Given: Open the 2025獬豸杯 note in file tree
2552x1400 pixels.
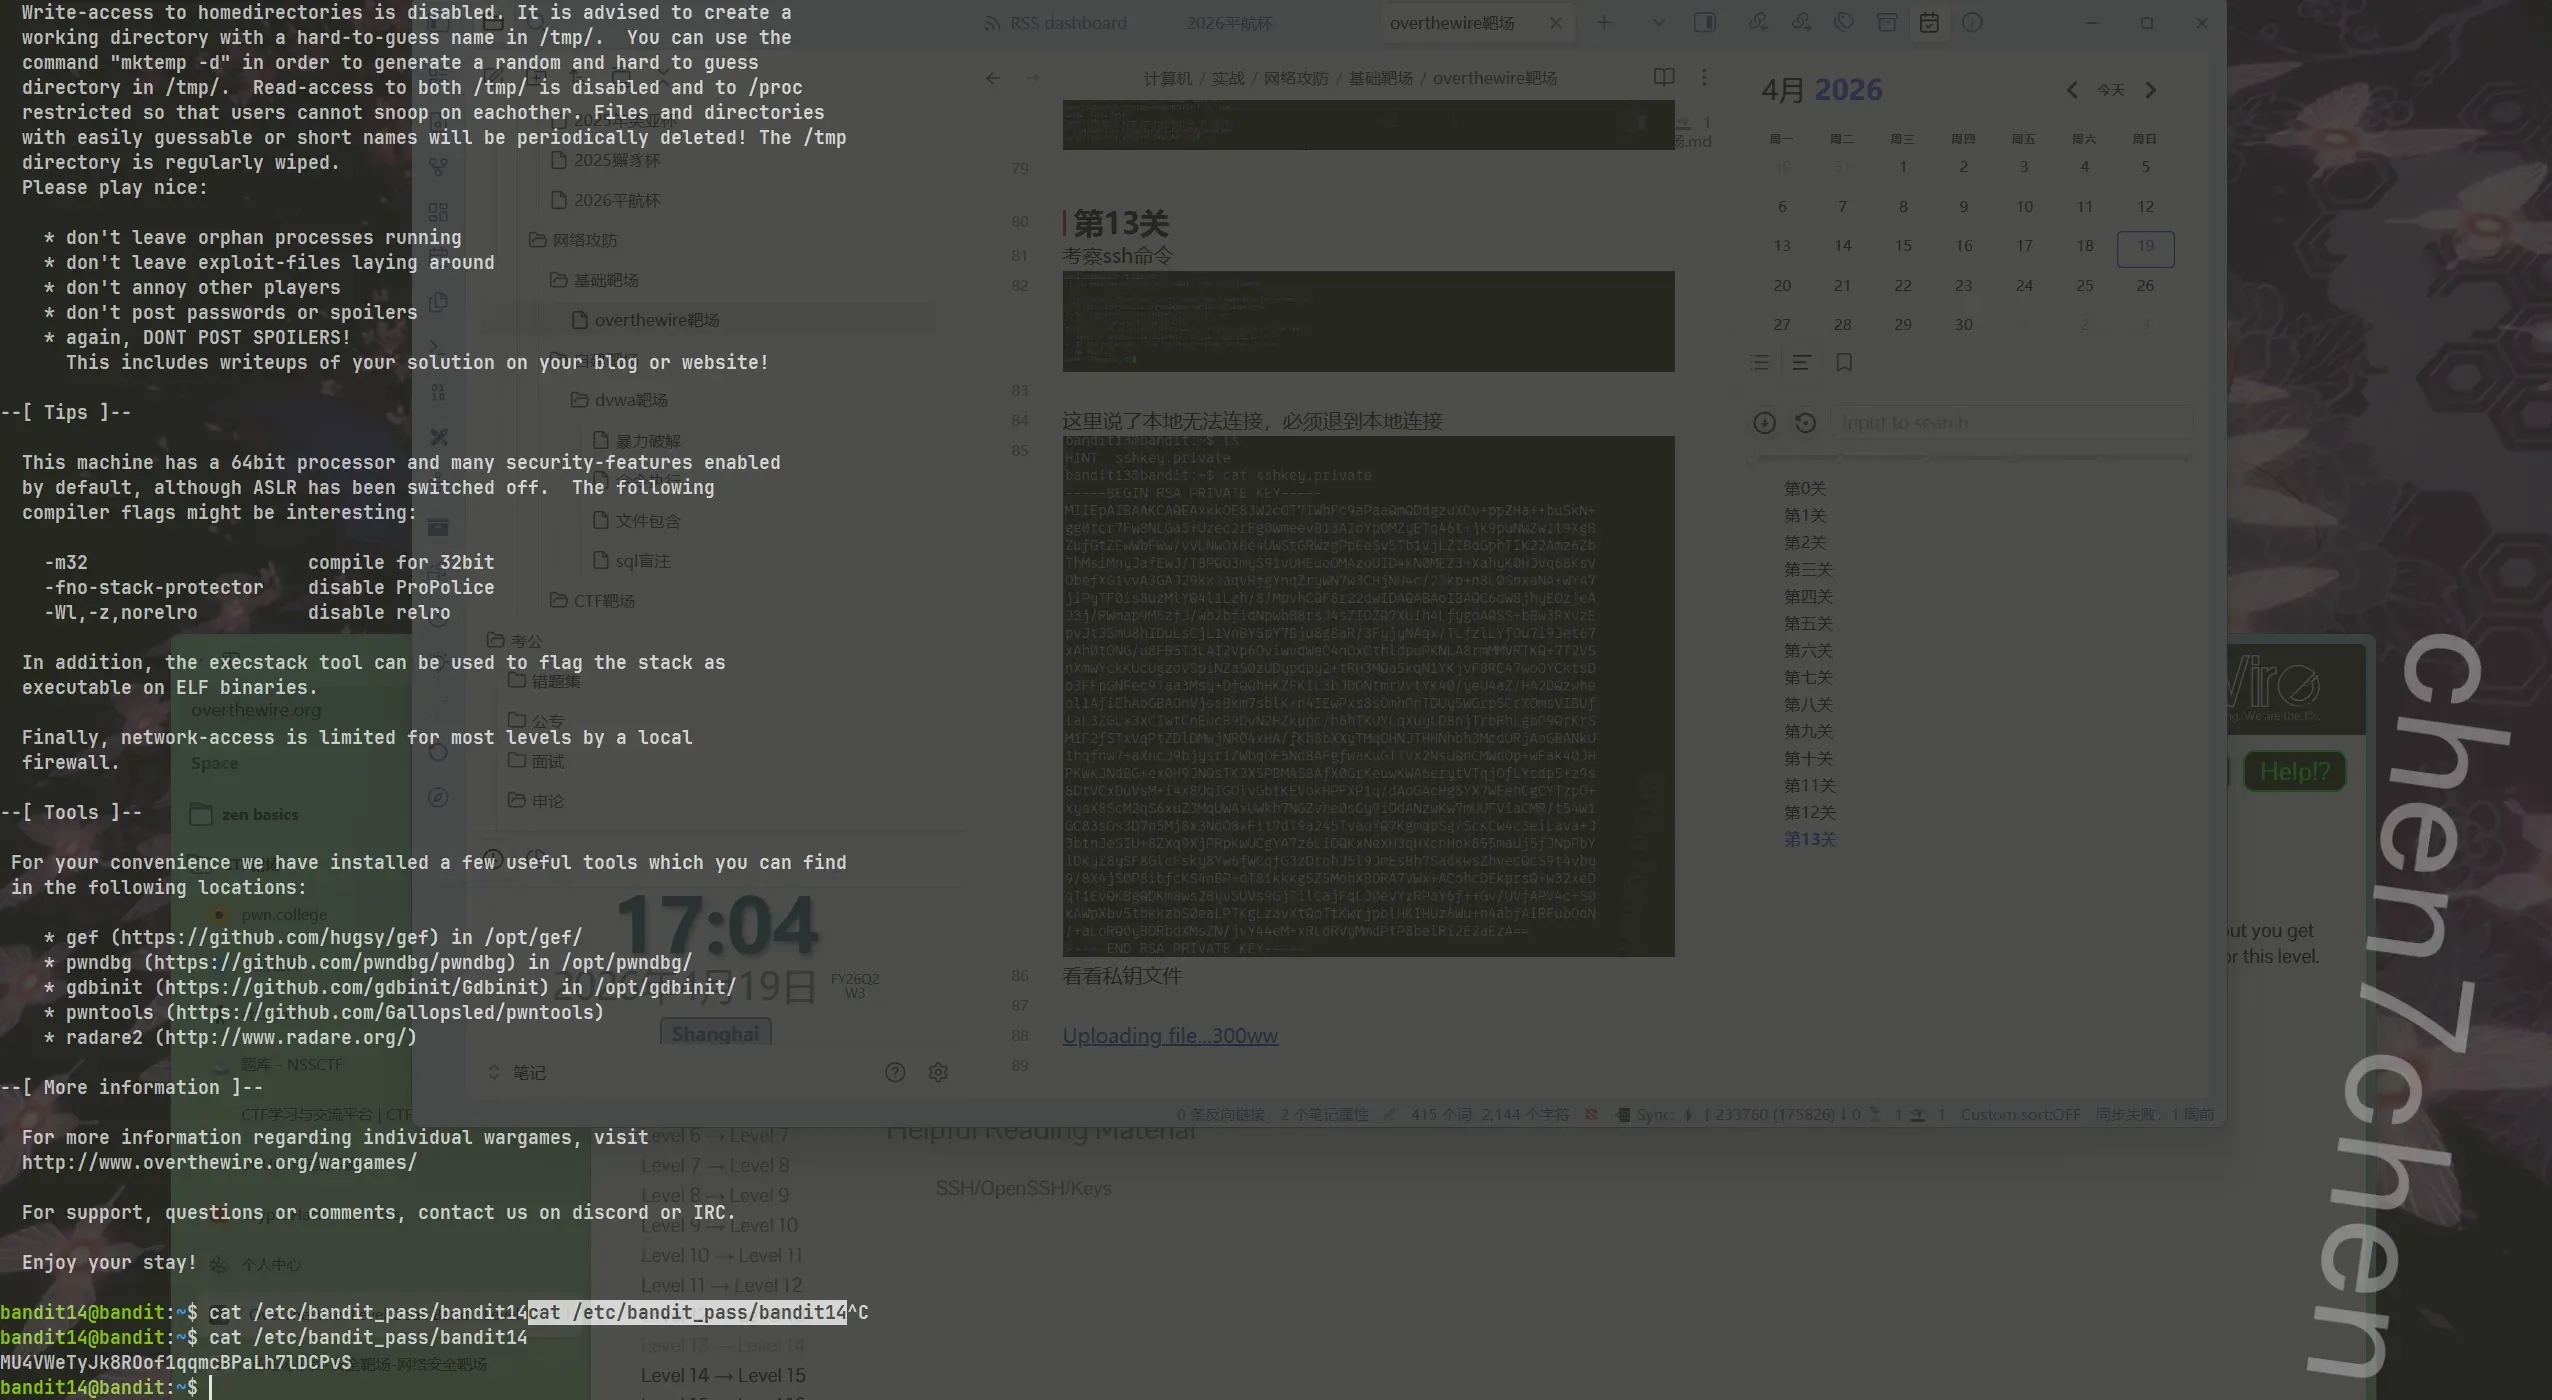Looking at the screenshot, I should pyautogui.click(x=616, y=161).
